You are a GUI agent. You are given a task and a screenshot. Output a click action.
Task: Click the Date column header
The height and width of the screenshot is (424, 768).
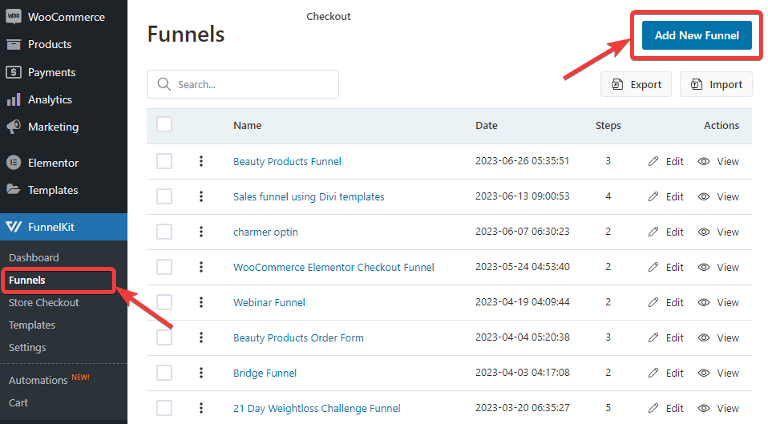486,125
